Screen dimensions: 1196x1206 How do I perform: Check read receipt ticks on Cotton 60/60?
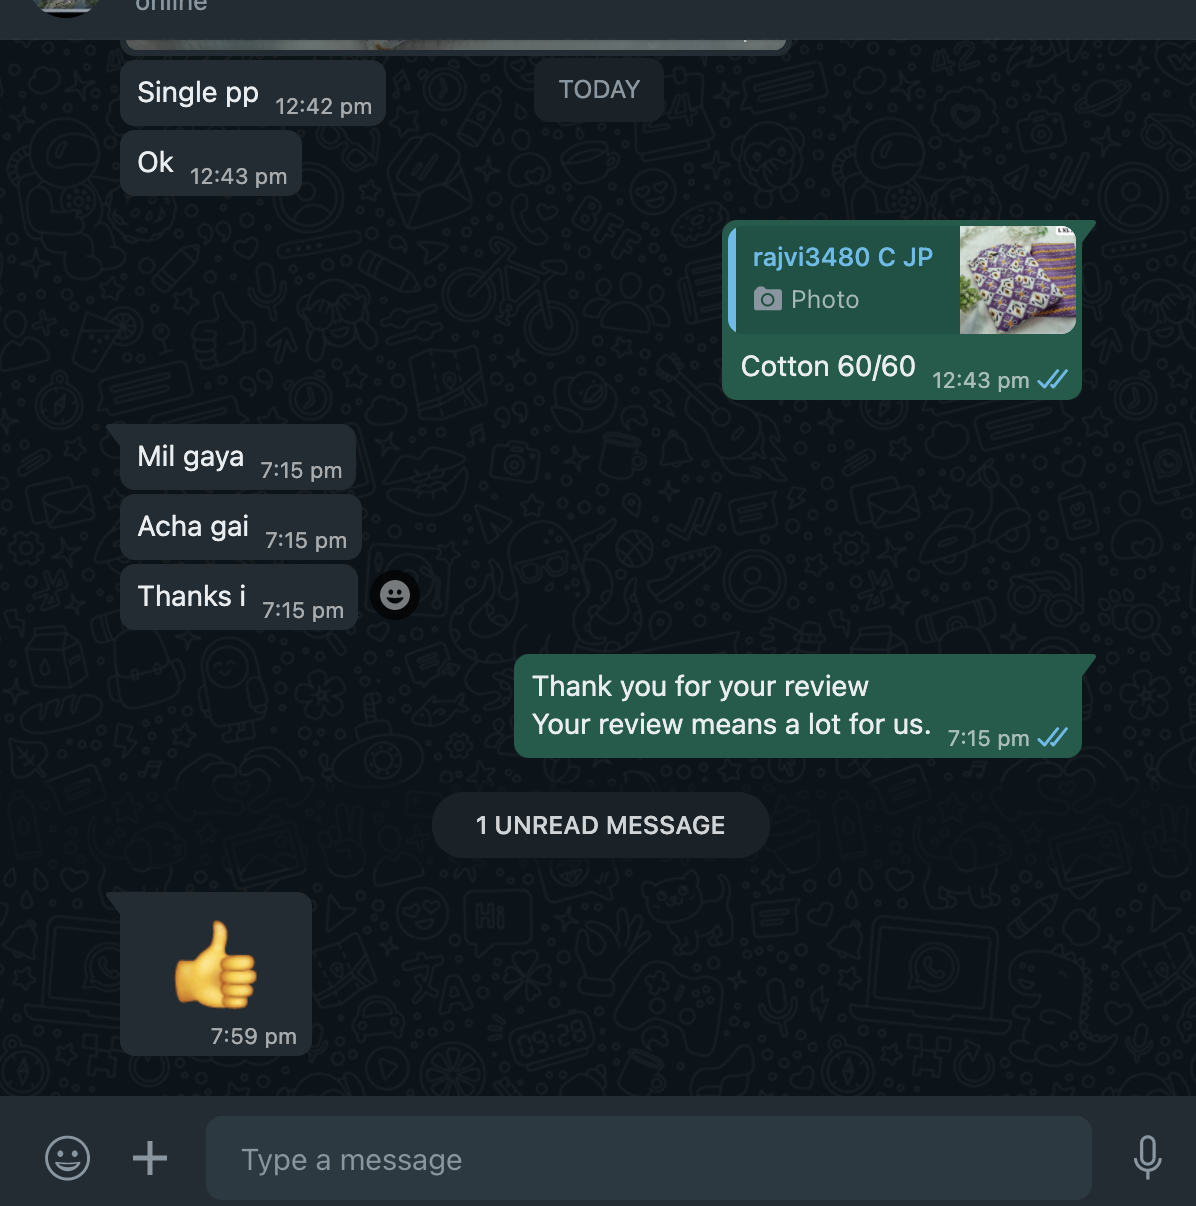1052,380
